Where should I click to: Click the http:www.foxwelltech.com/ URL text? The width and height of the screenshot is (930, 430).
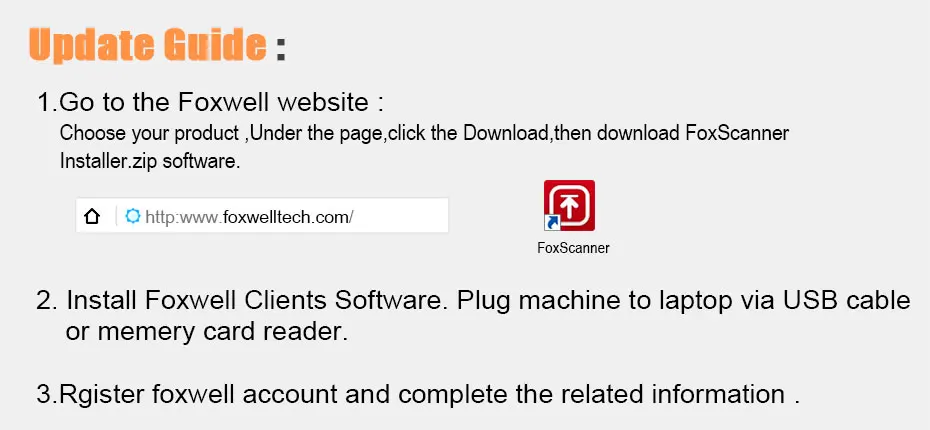click(x=249, y=217)
